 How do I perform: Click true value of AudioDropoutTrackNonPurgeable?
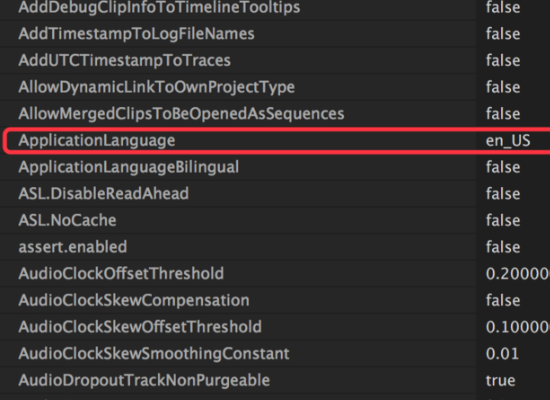pyautogui.click(x=501, y=381)
